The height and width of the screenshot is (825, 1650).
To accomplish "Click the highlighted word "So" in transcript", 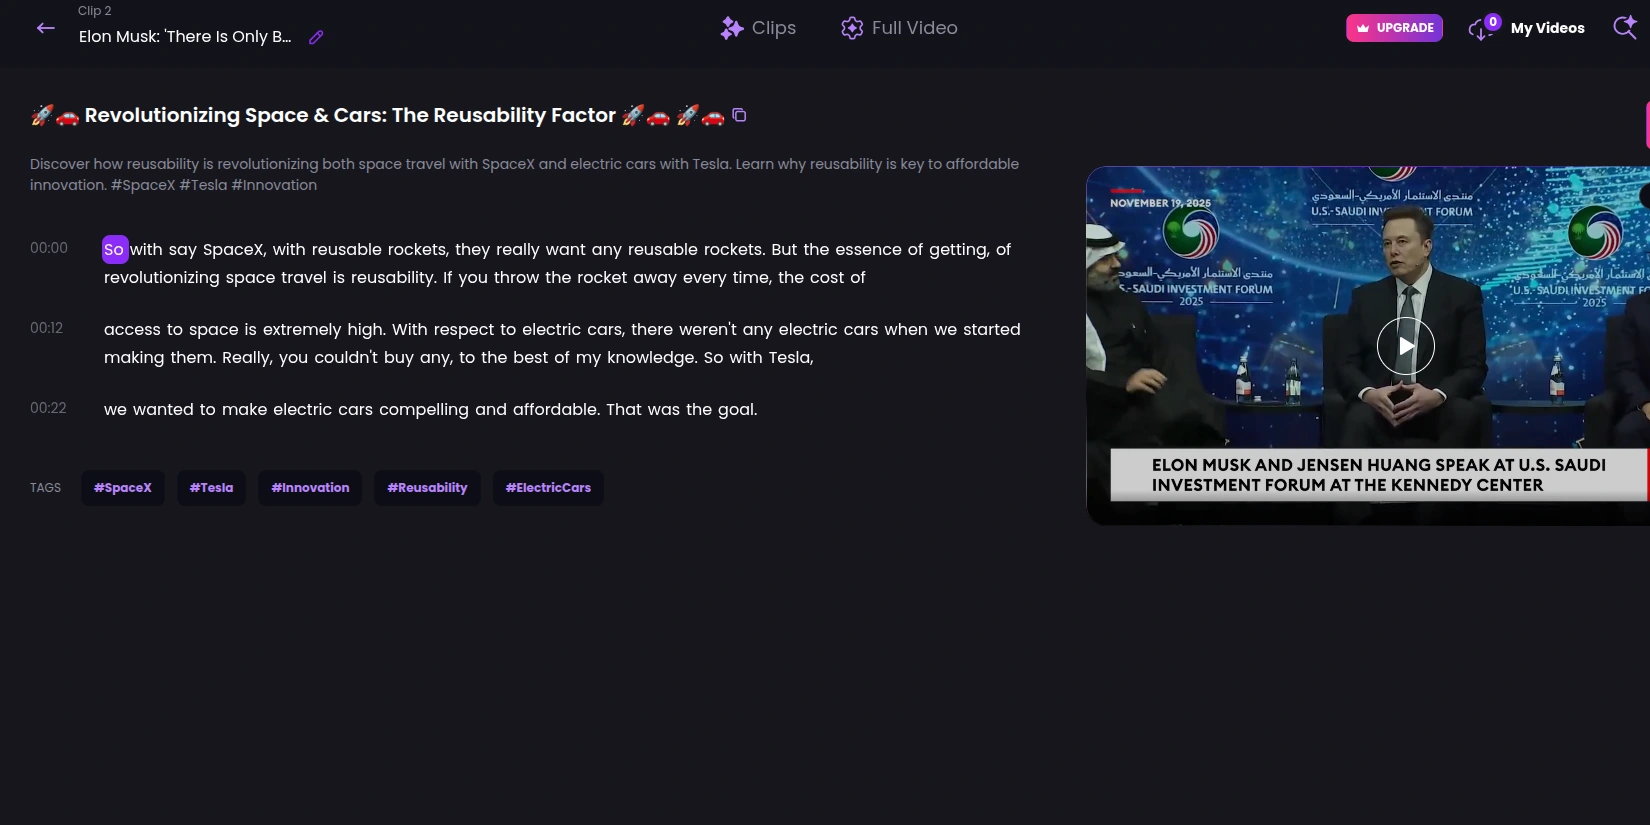I will click(114, 250).
